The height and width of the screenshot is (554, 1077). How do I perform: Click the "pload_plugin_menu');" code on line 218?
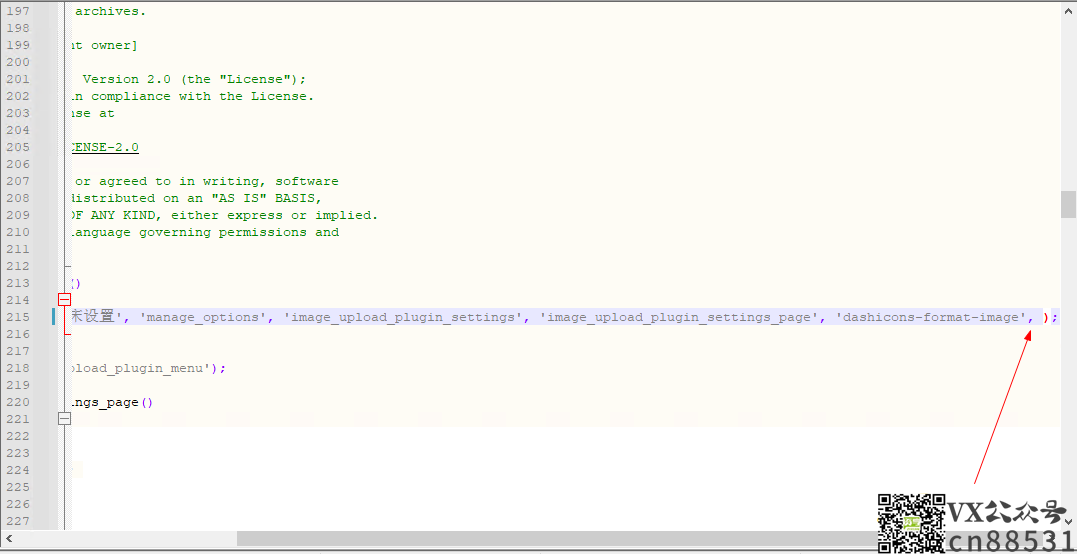[x=148, y=368]
